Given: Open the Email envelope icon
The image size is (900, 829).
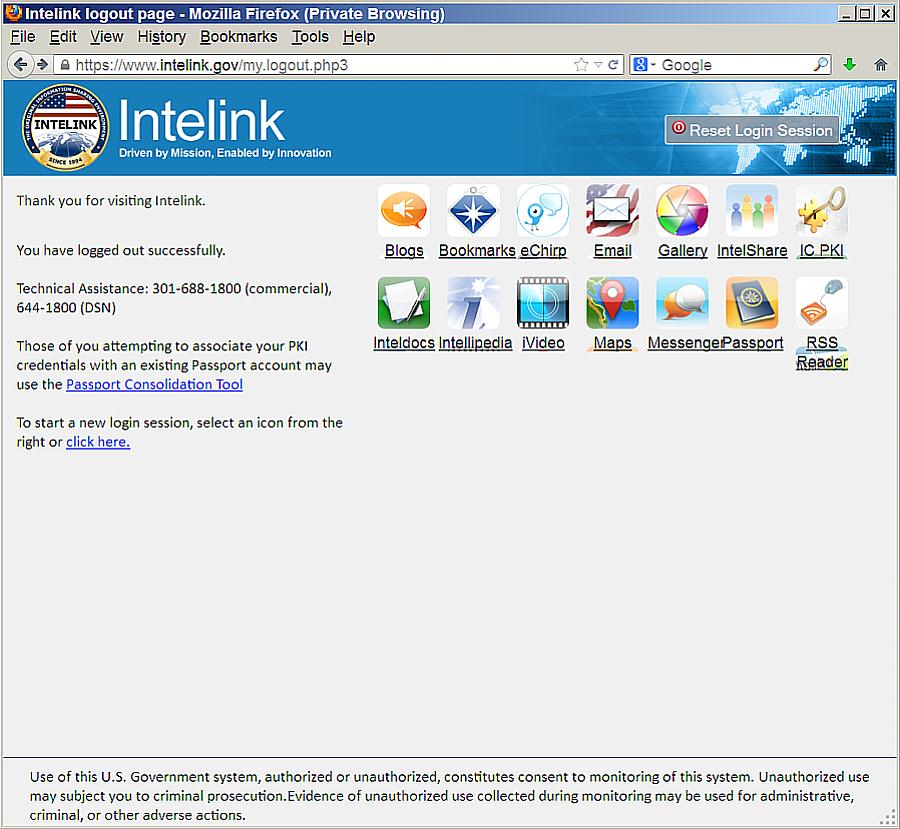Looking at the screenshot, I should pos(612,211).
